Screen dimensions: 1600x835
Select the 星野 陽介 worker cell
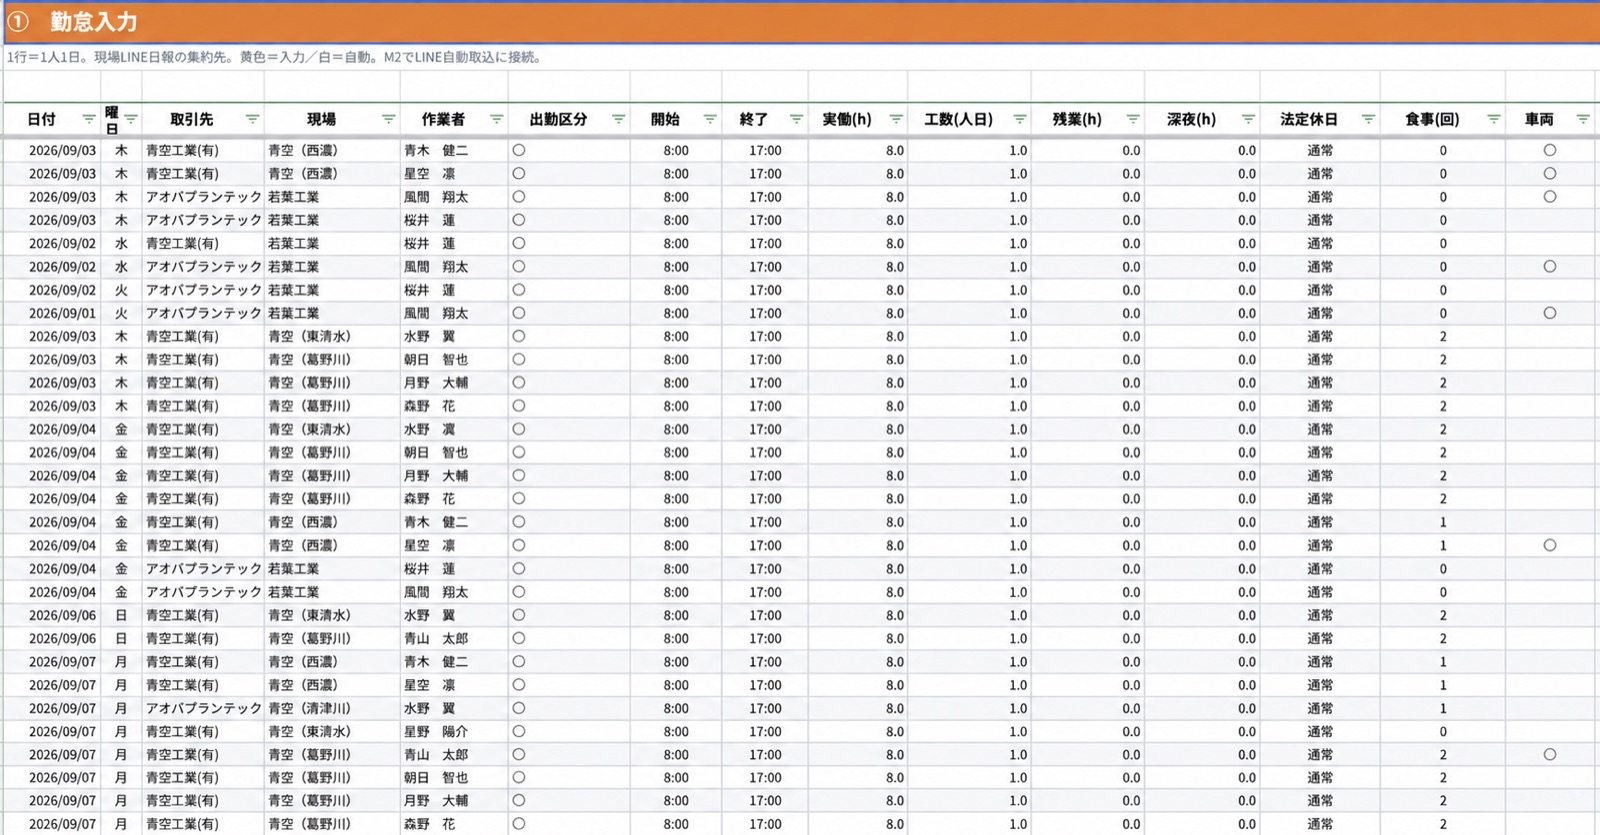[436, 732]
